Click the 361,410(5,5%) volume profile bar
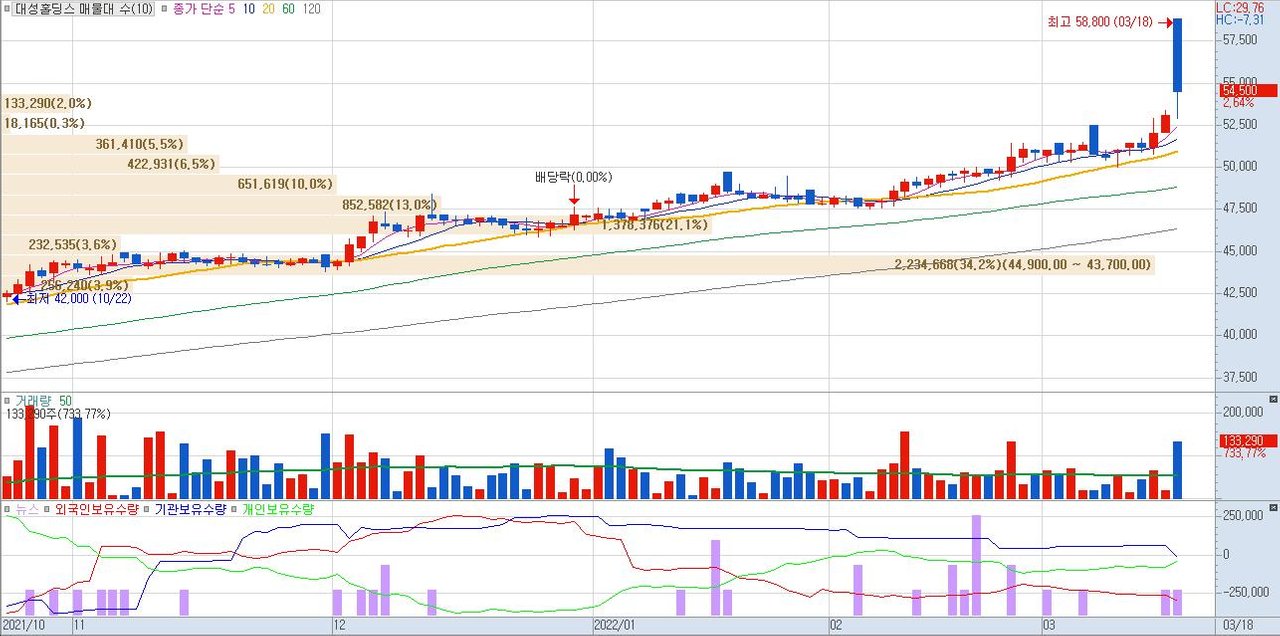The image size is (1280, 636). [x=93, y=144]
